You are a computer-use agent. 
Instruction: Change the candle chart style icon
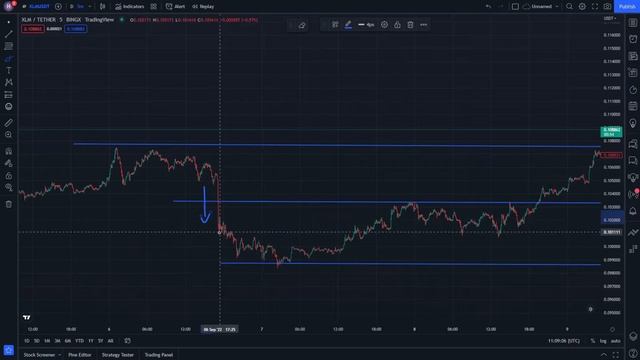click(x=102, y=7)
